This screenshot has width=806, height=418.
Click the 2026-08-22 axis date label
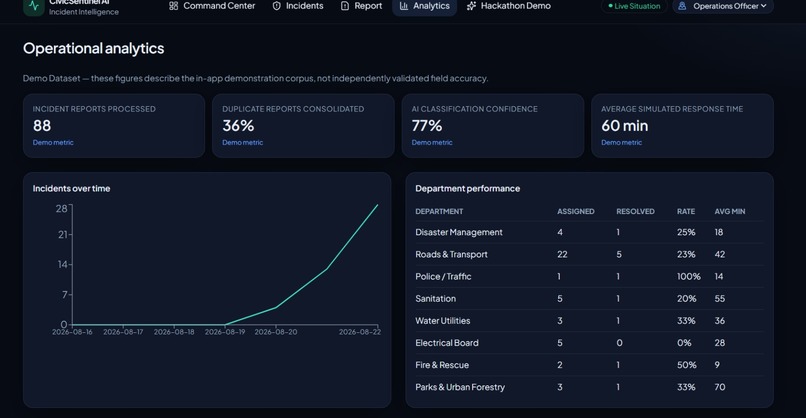(x=360, y=332)
